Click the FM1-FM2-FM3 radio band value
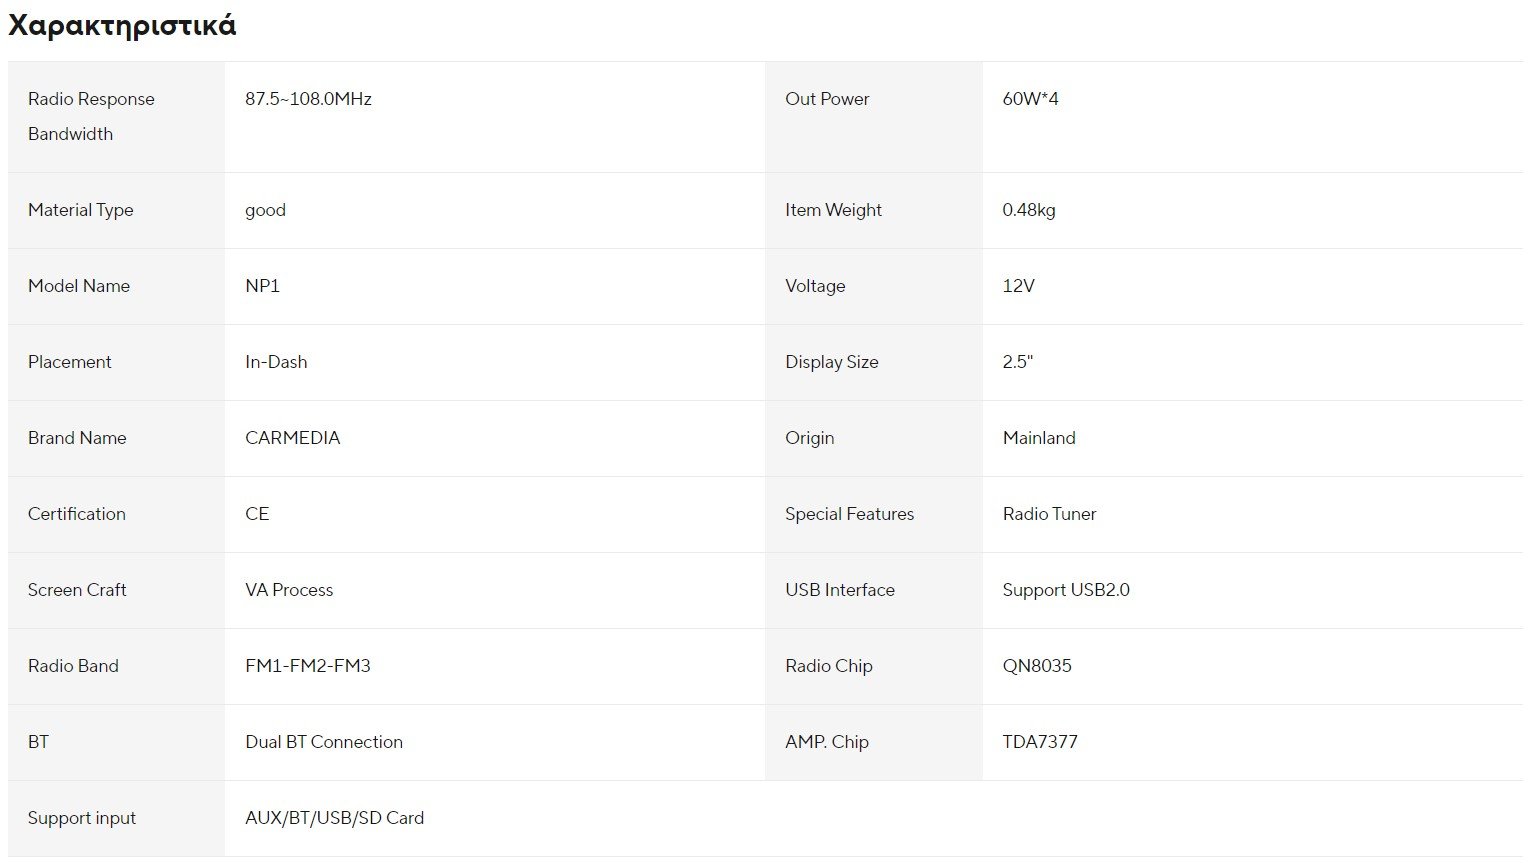Screen dimensions: 1532x865 click(307, 666)
